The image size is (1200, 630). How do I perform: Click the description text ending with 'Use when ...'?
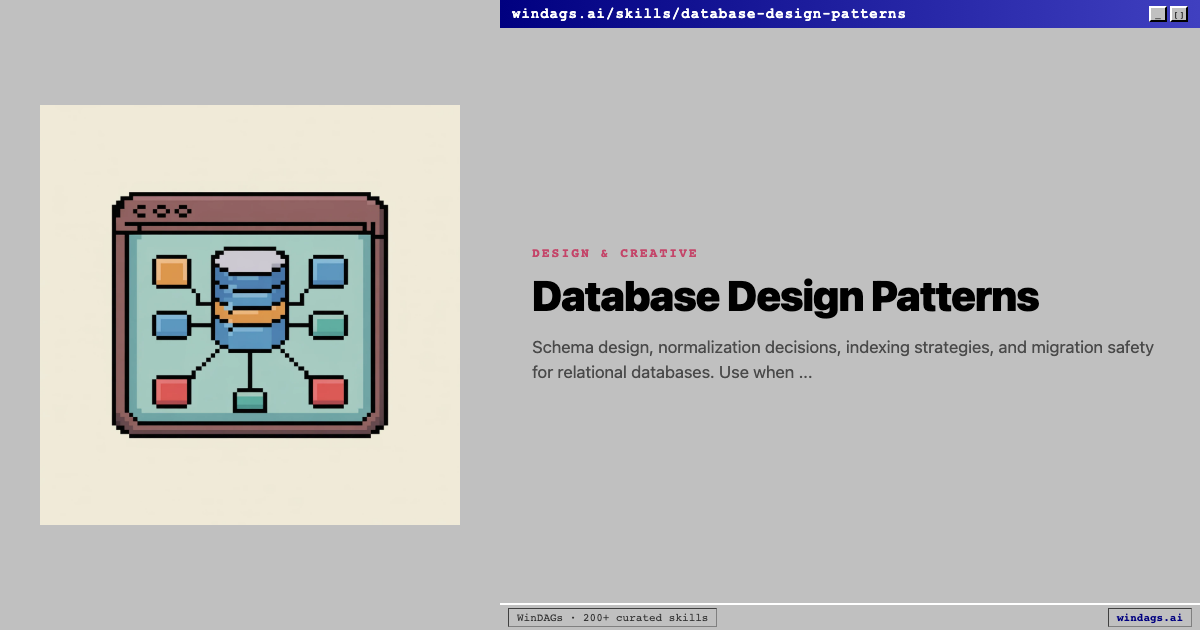click(842, 359)
